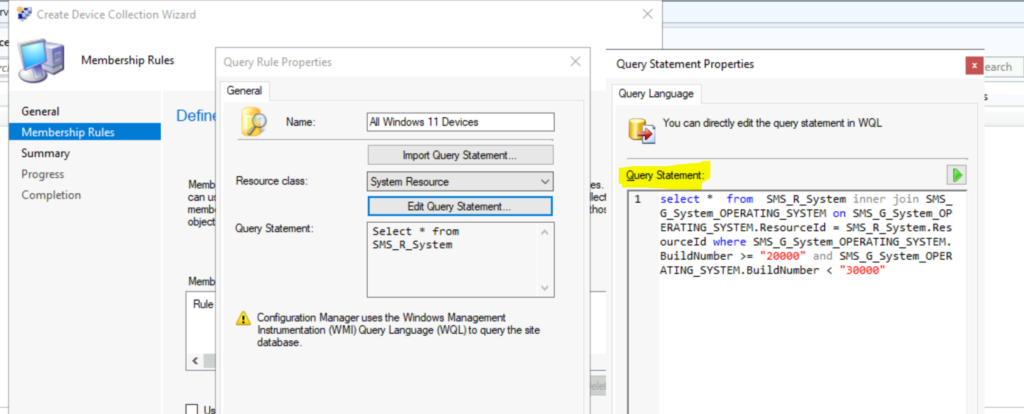Screen dimensions: 1024x414
Task: Click the Query Rule magnifier database icon
Action: tap(253, 121)
